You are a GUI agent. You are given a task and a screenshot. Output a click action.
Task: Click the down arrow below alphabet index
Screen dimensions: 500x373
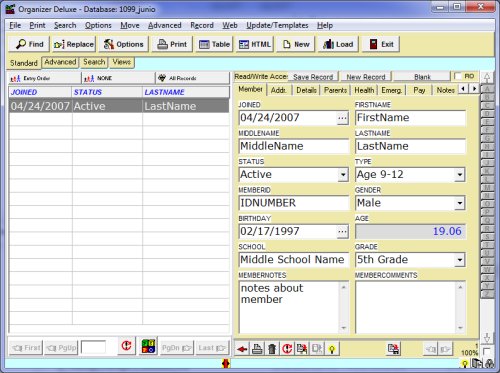(x=487, y=338)
